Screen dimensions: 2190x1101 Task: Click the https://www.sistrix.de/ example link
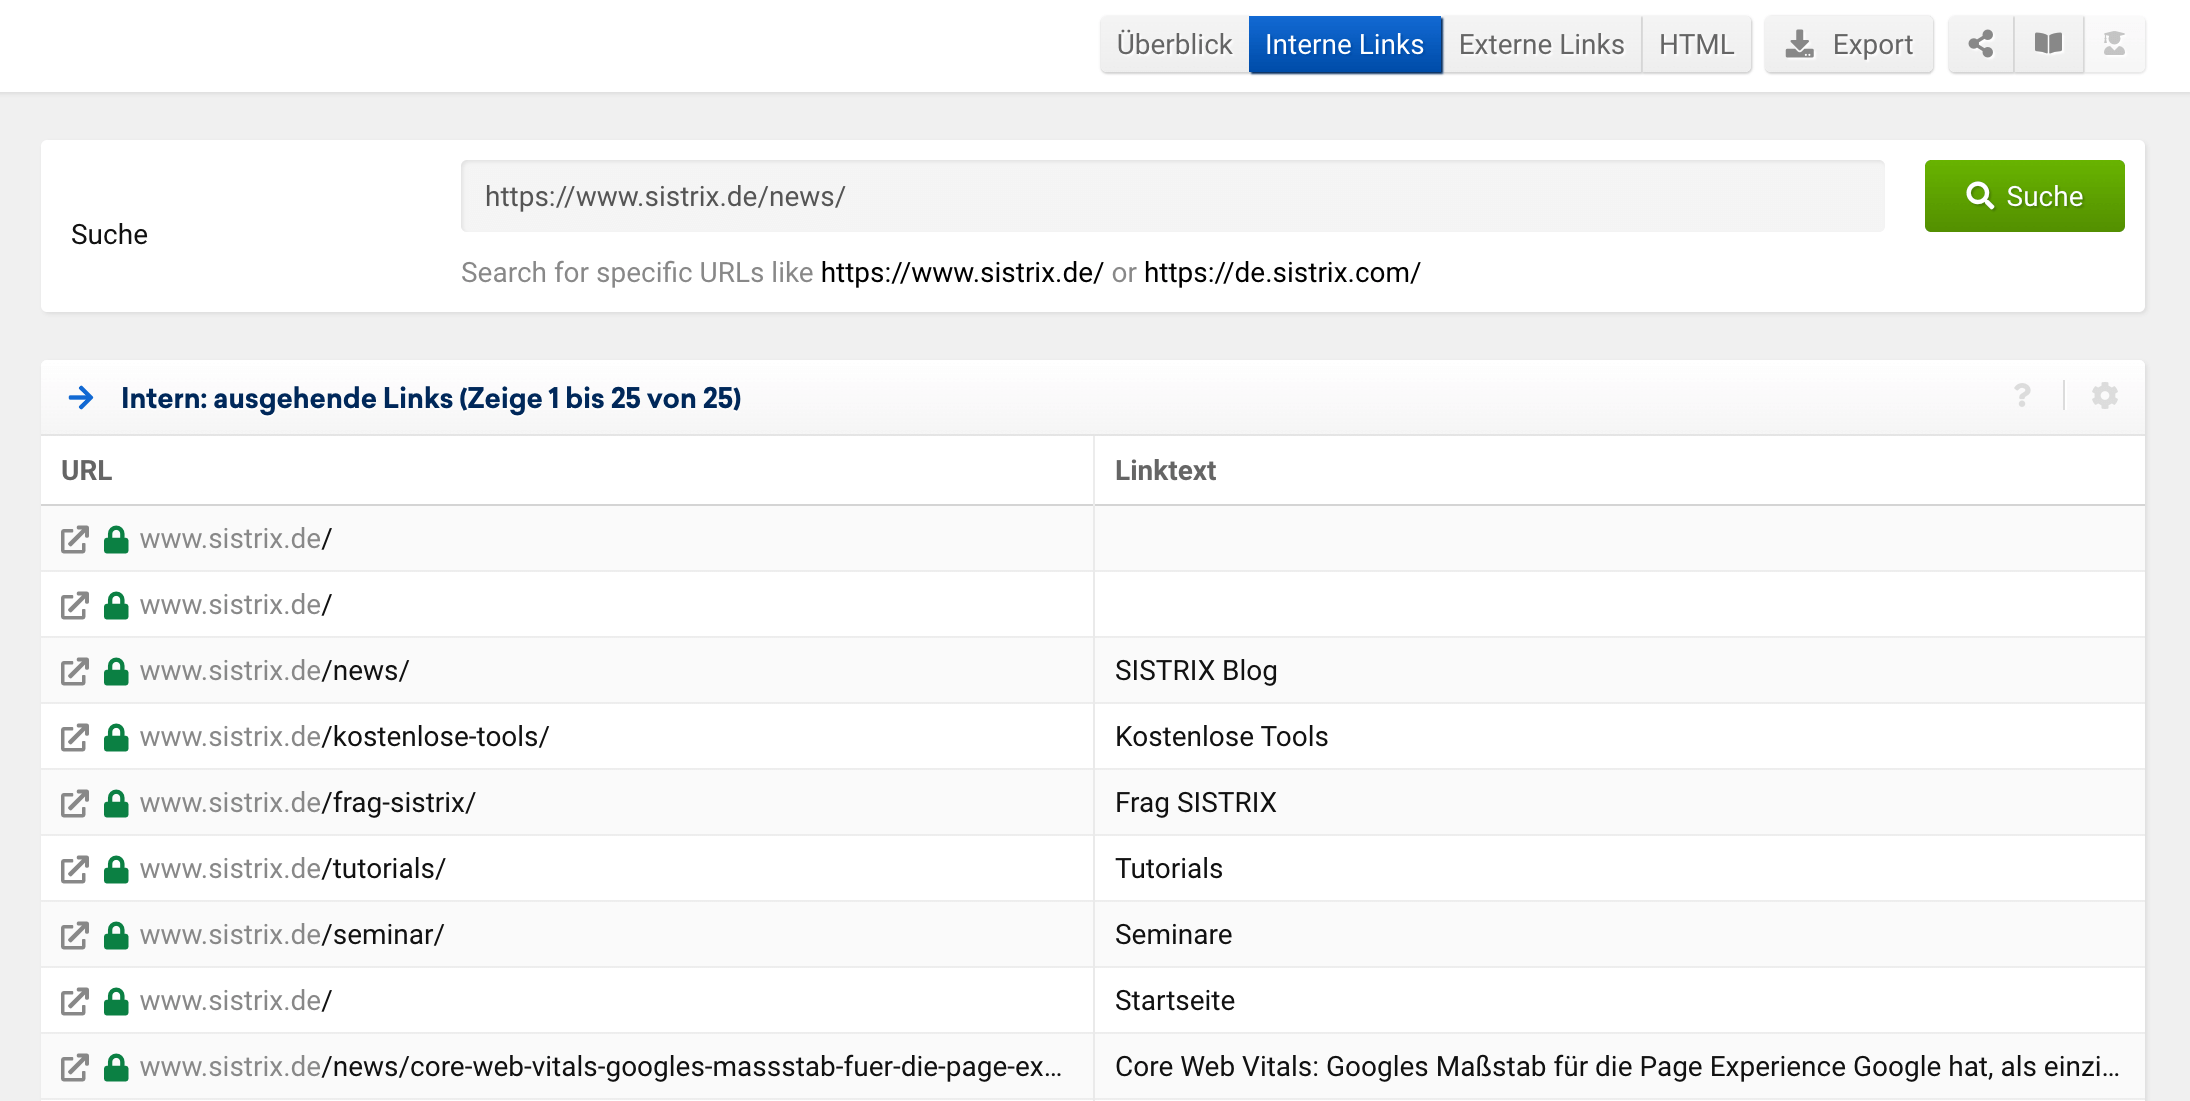(961, 272)
